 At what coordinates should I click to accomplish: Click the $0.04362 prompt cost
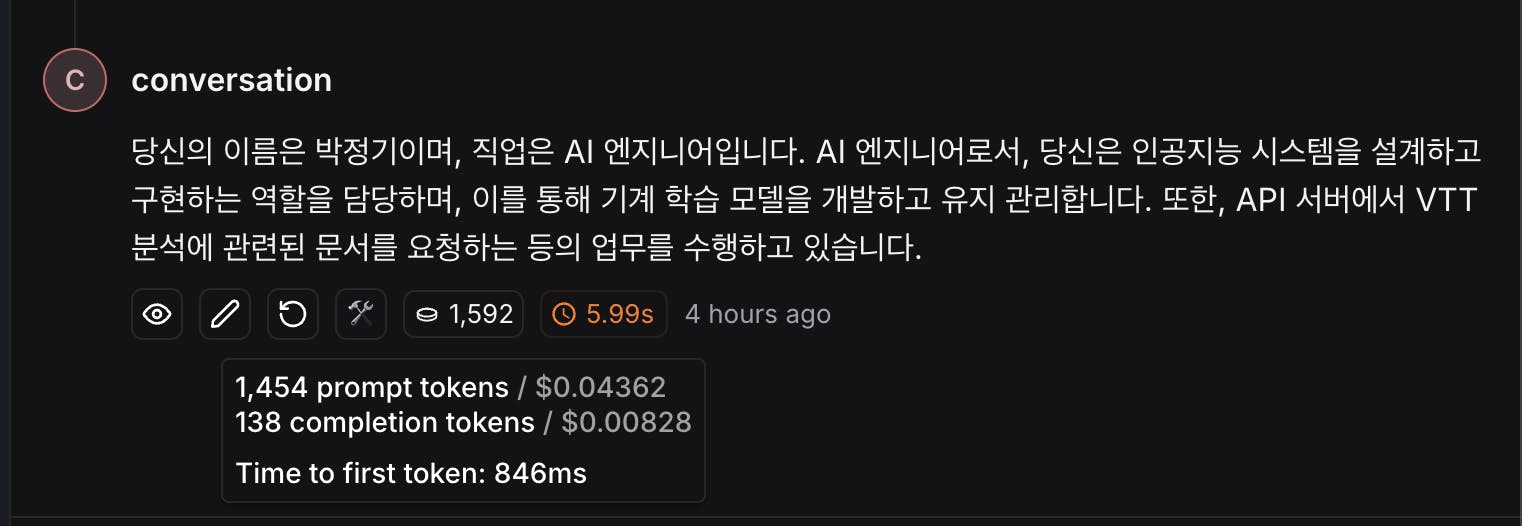pos(600,387)
